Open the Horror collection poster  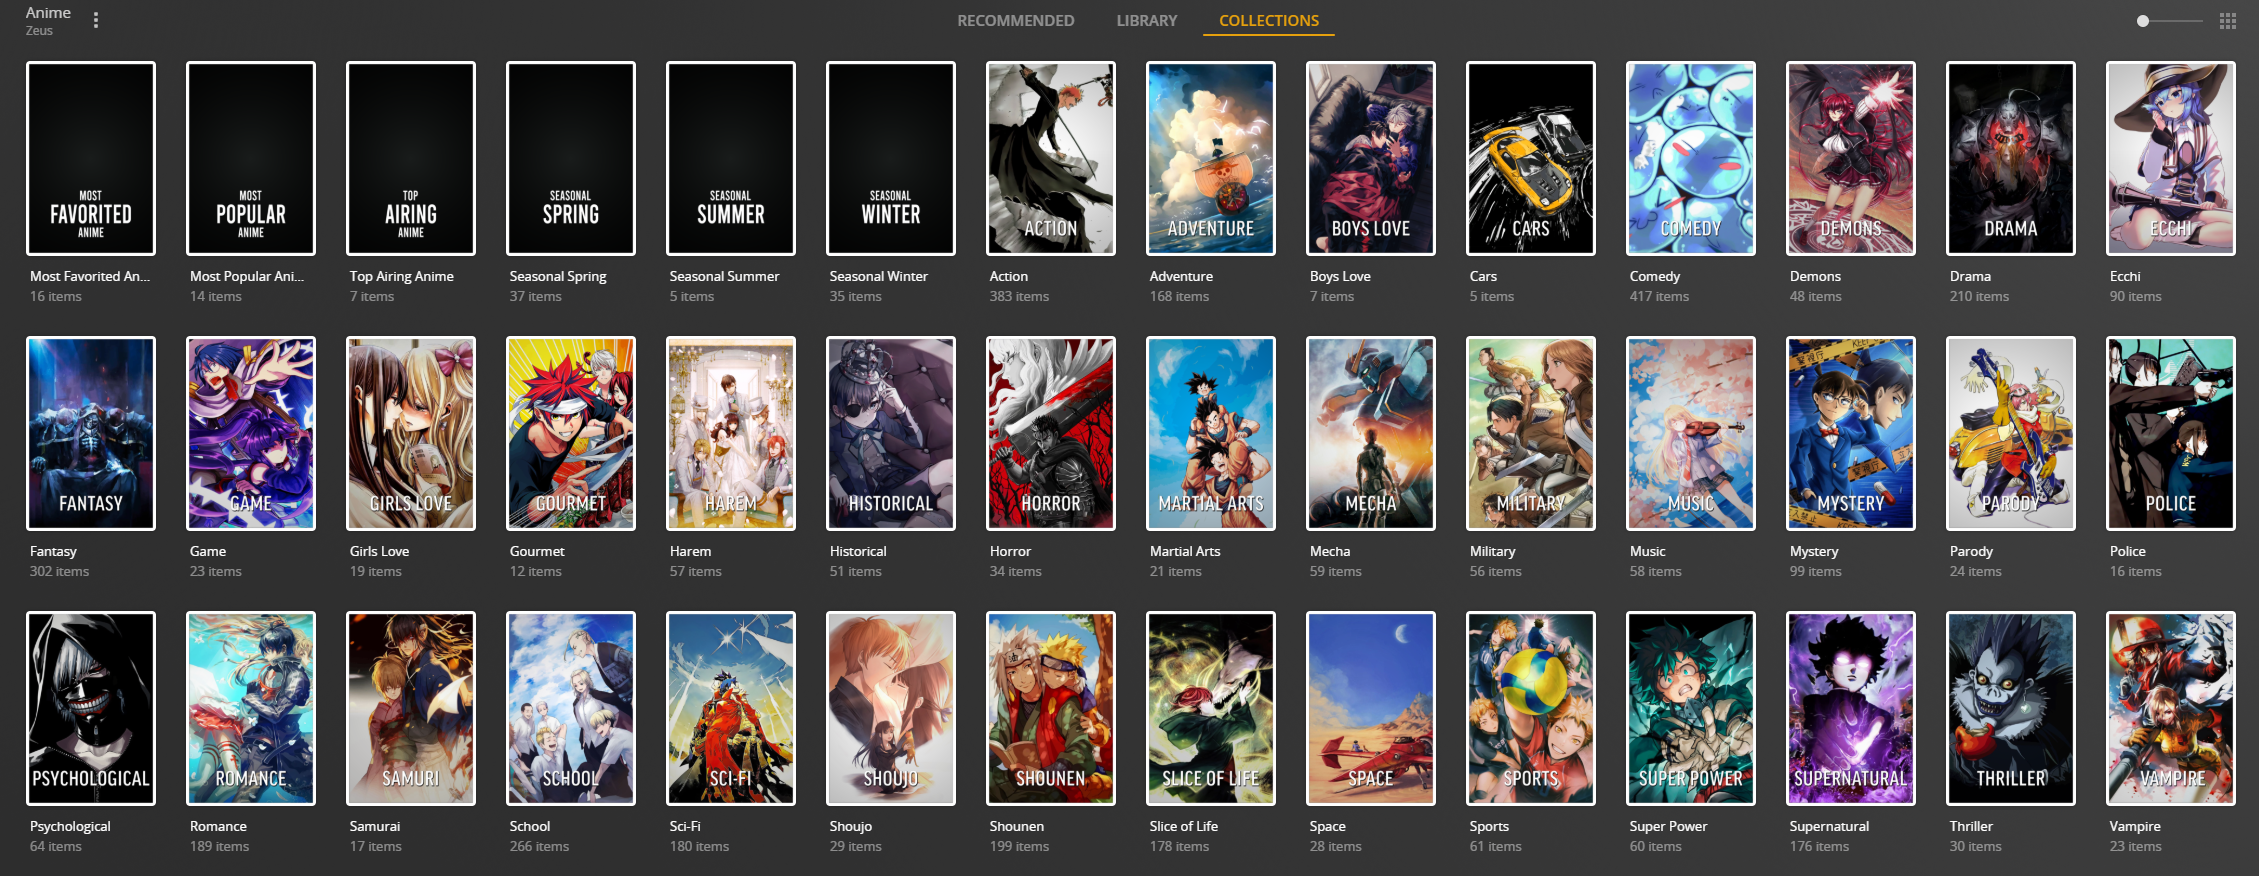coord(1051,433)
